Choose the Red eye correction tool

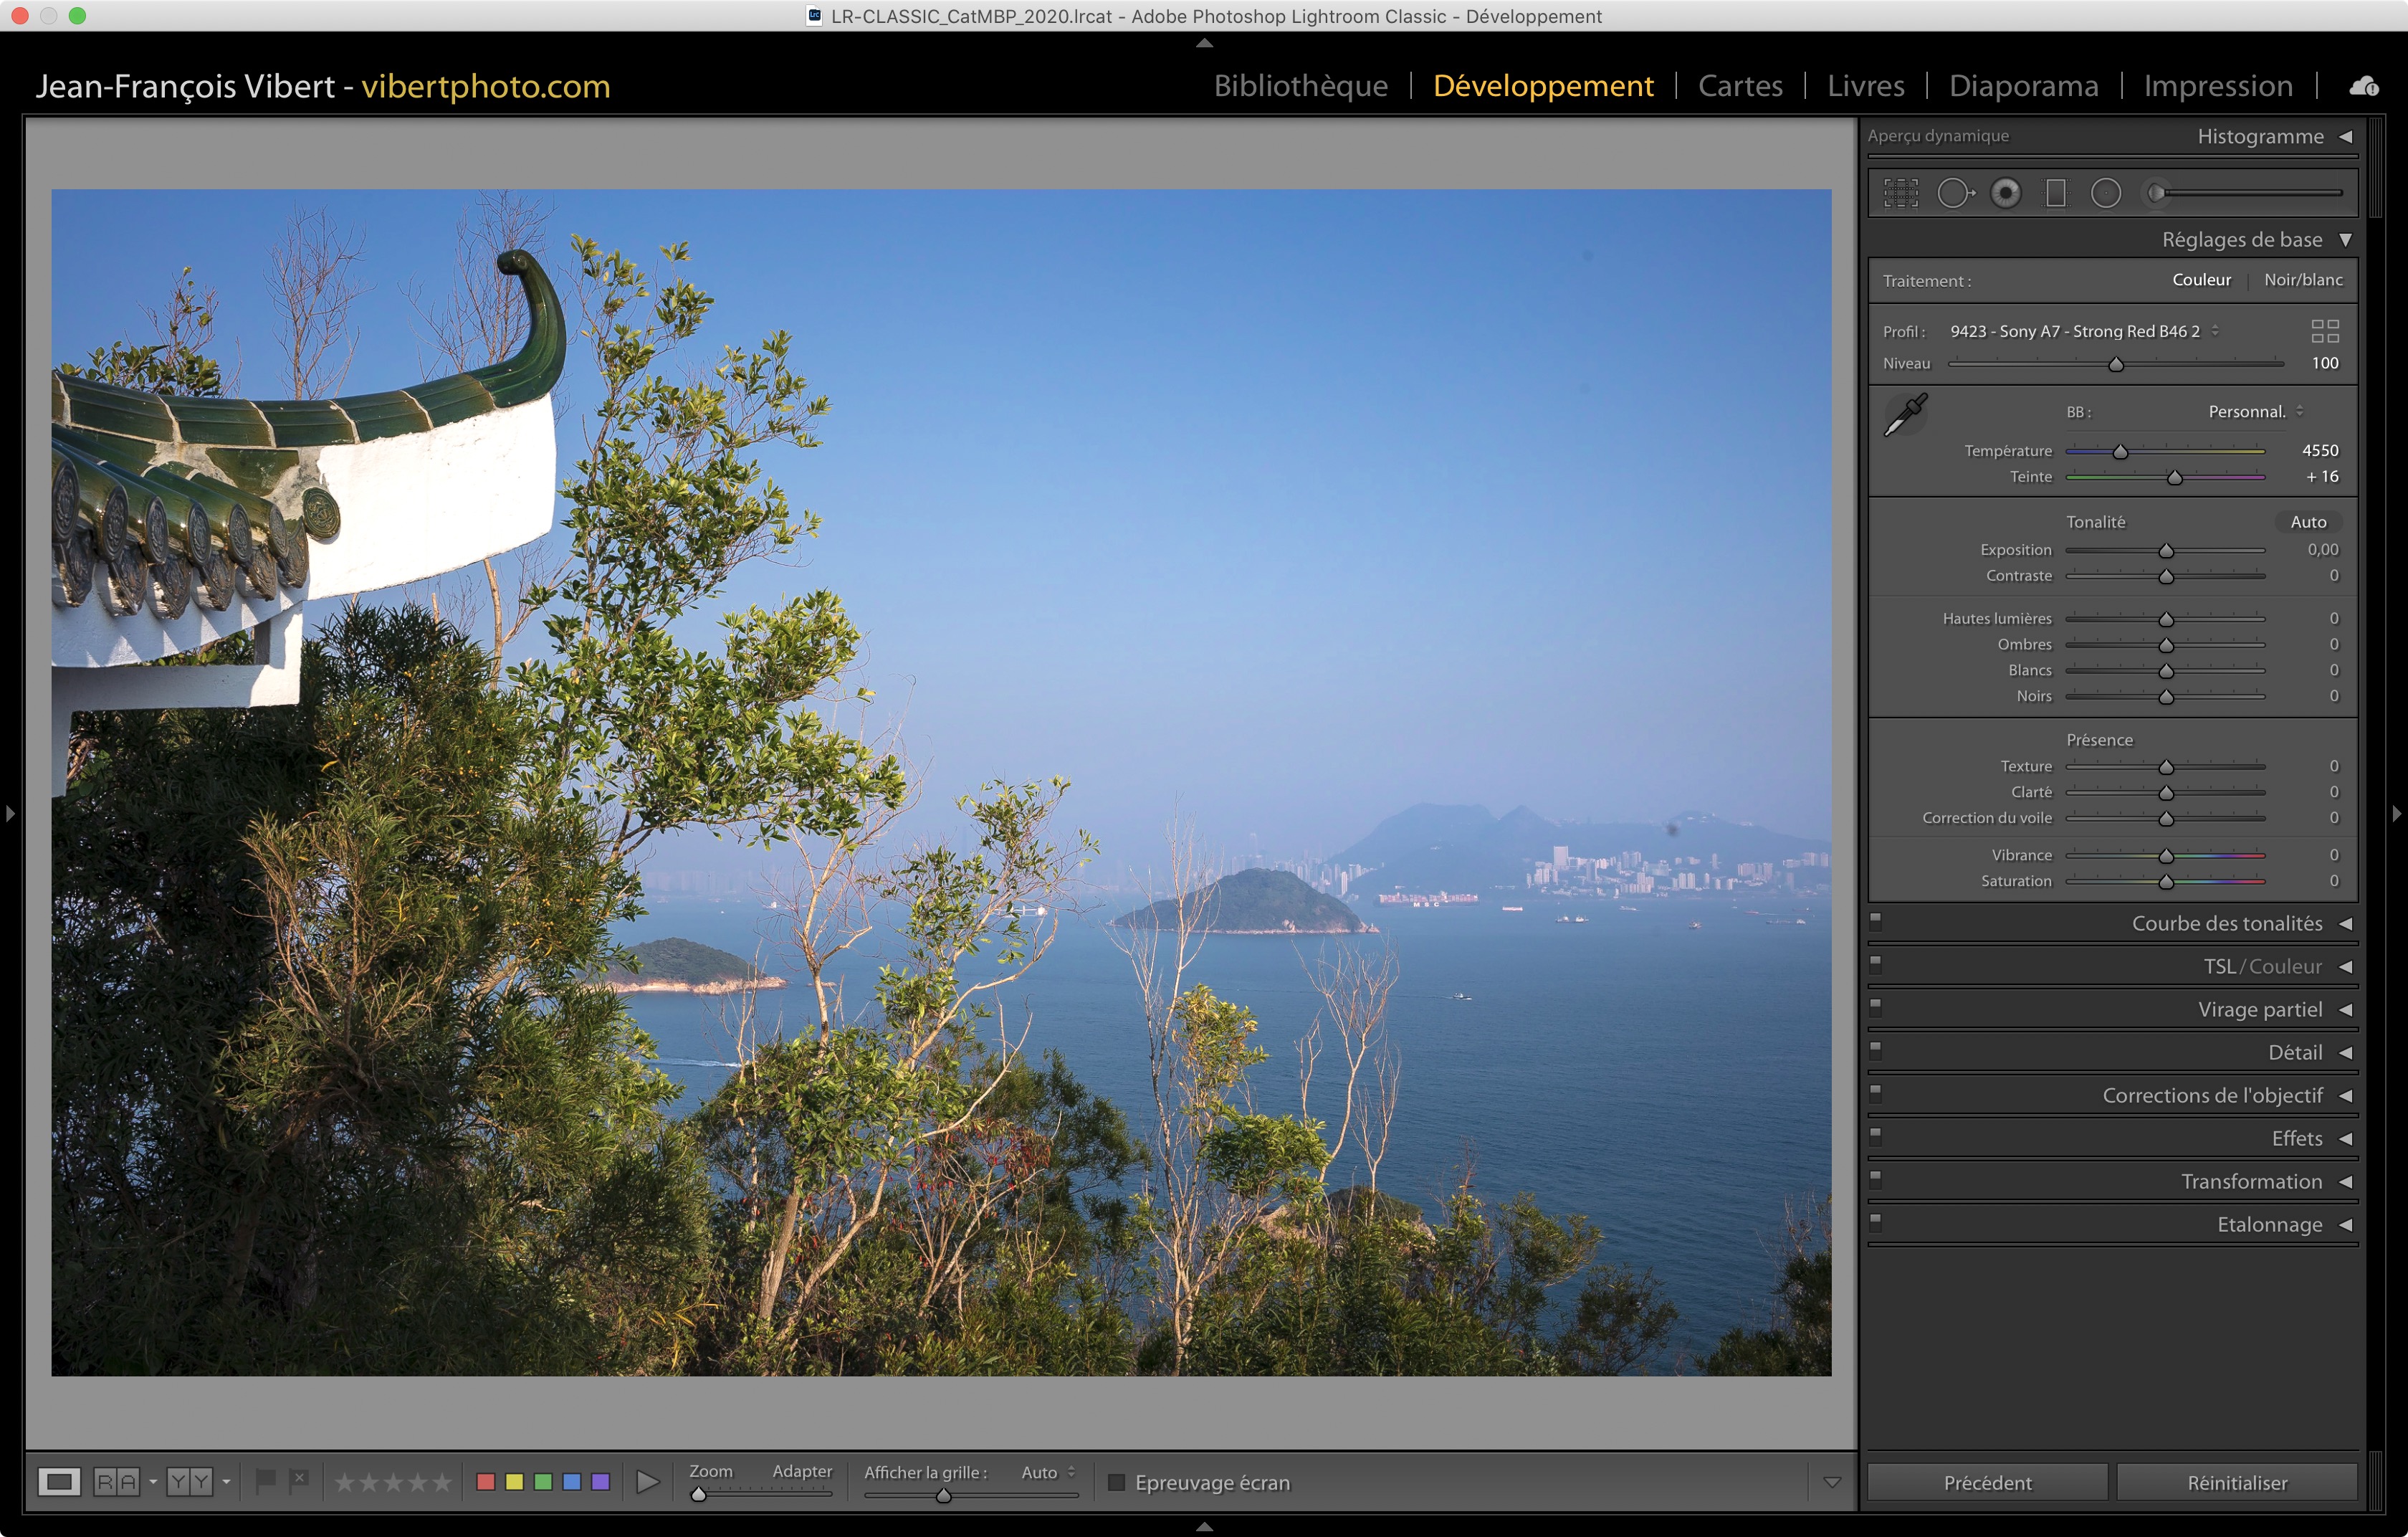pyautogui.click(x=2005, y=193)
